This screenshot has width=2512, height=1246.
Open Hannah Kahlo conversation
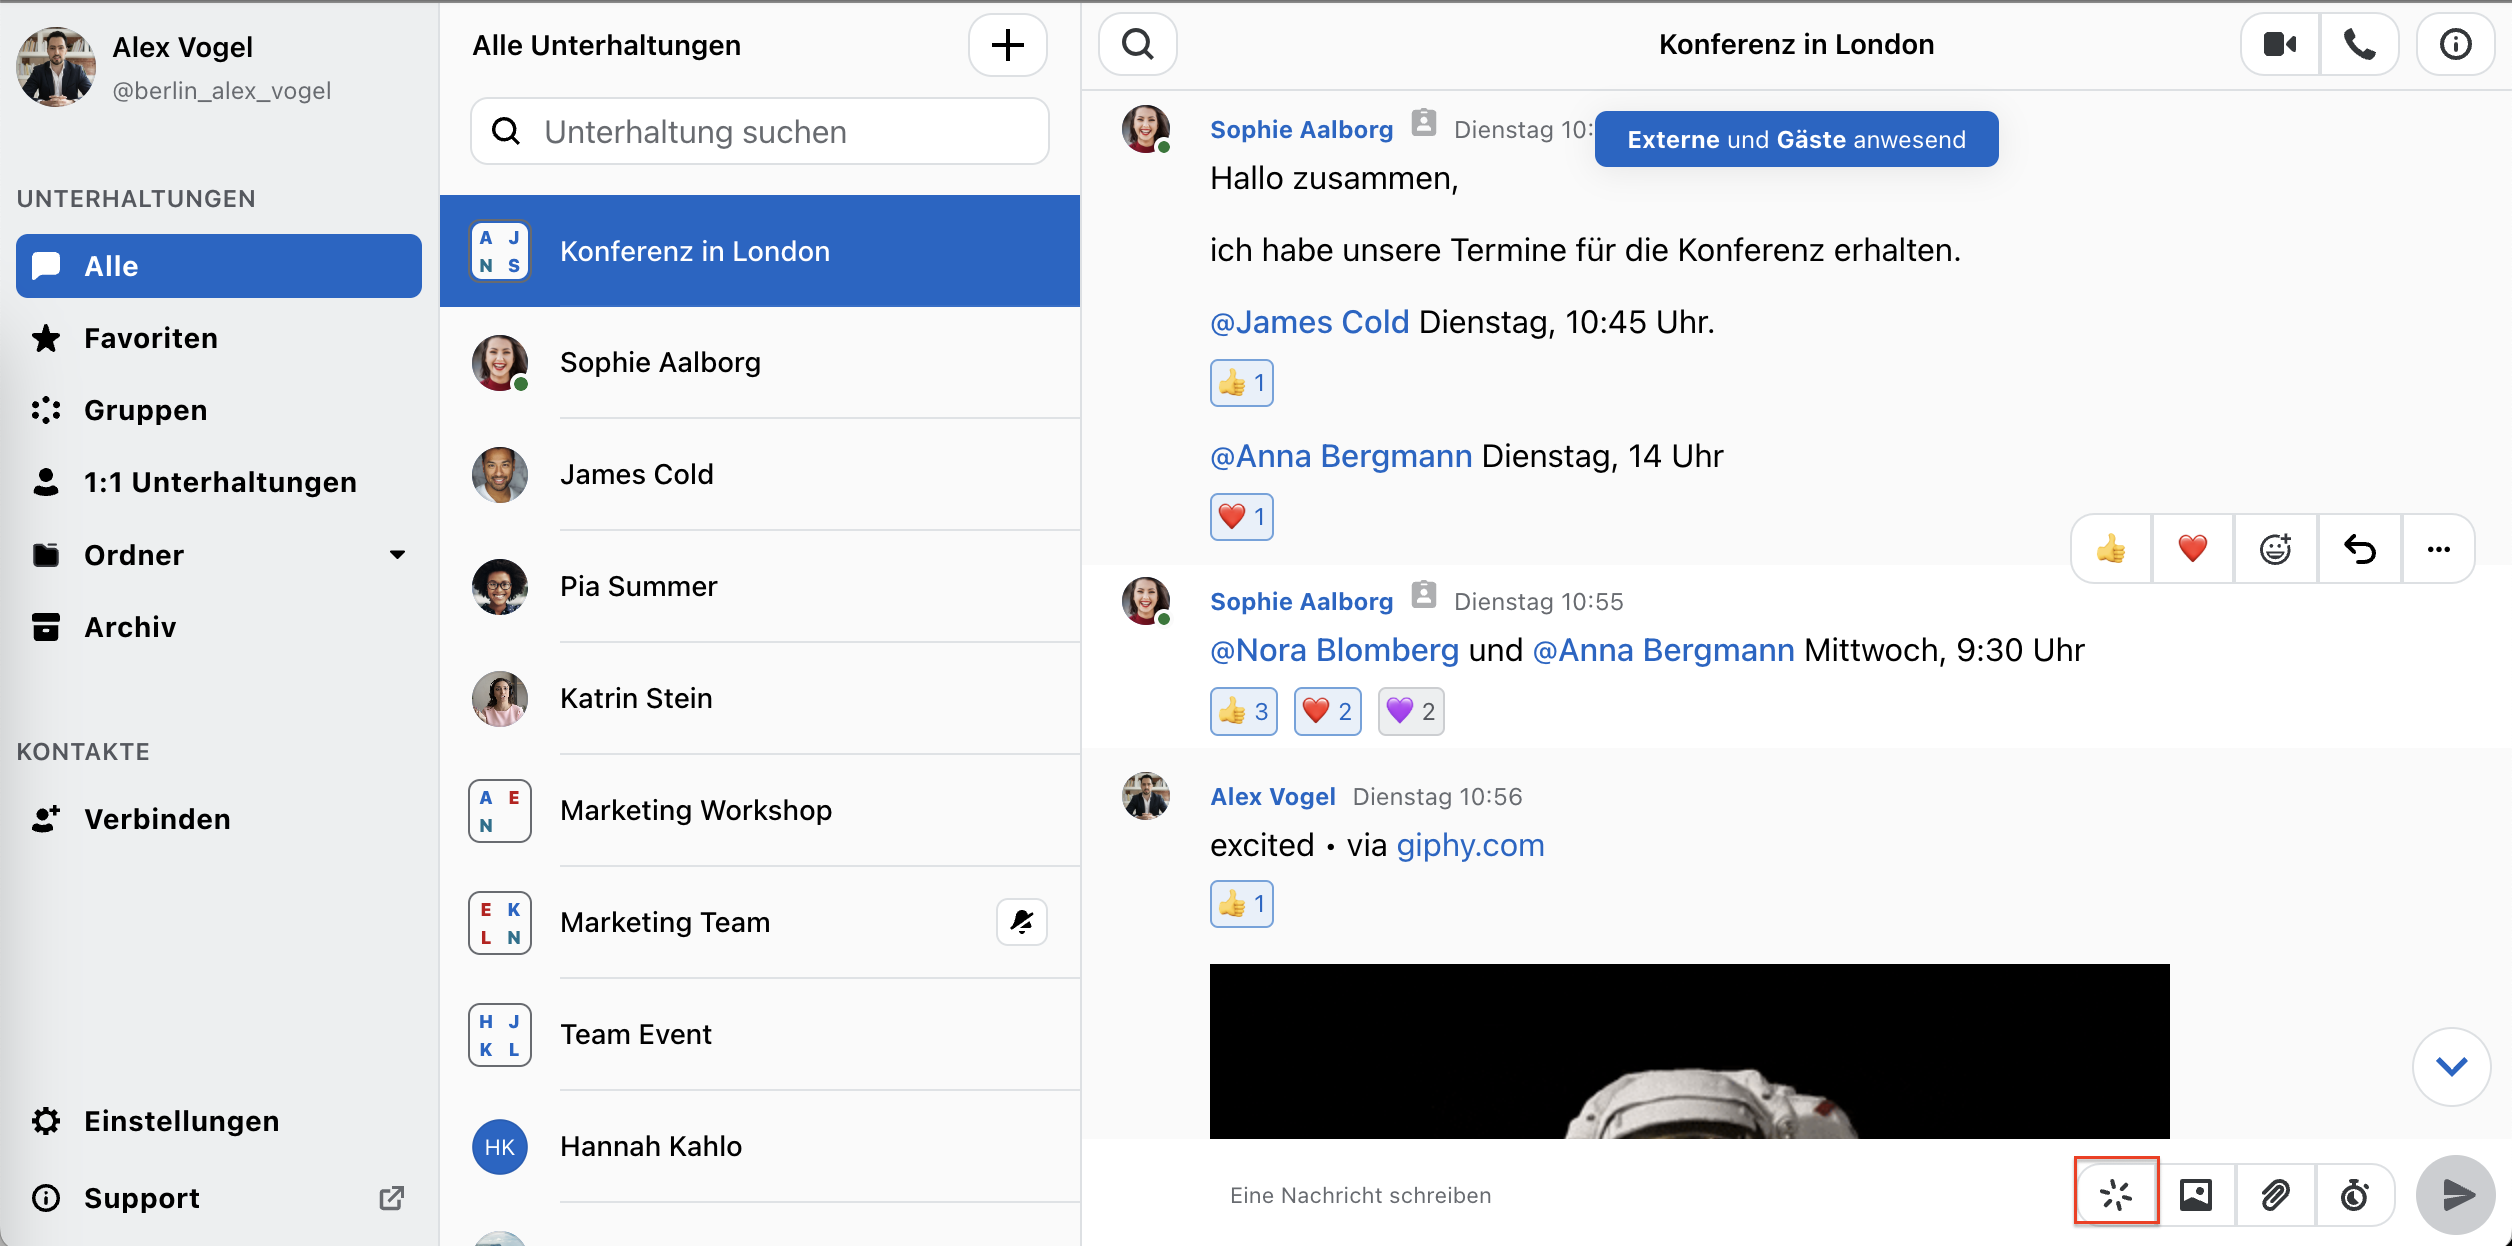click(x=759, y=1146)
